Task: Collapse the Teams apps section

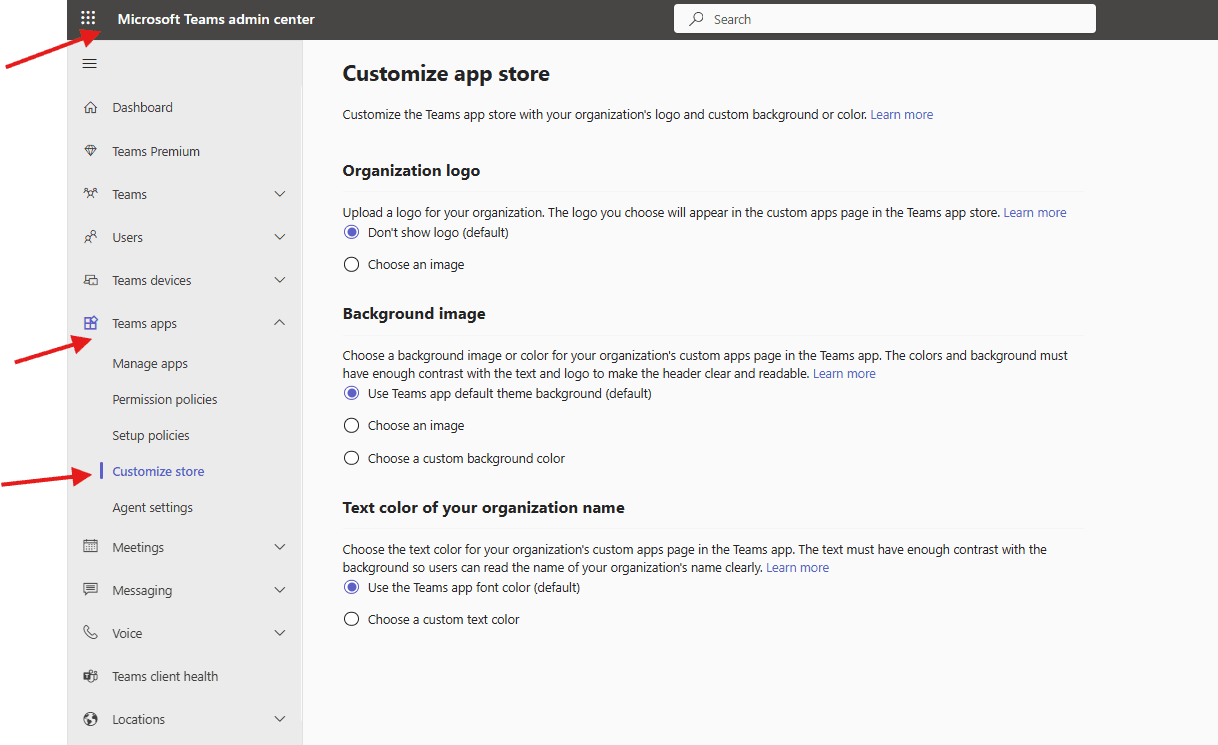Action: [279, 322]
